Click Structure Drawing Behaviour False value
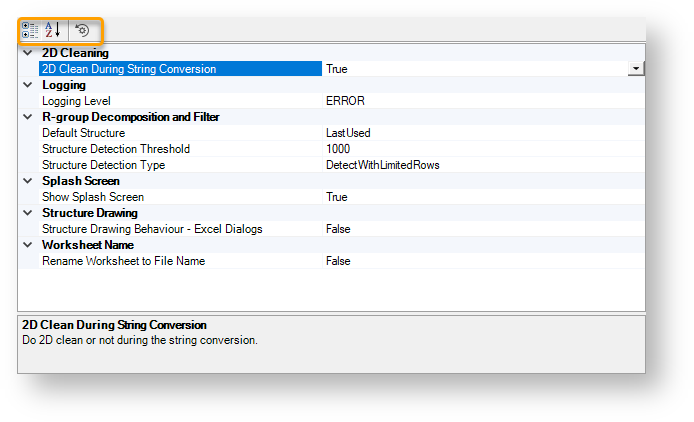Screen dimensions: 694x422 tap(339, 229)
